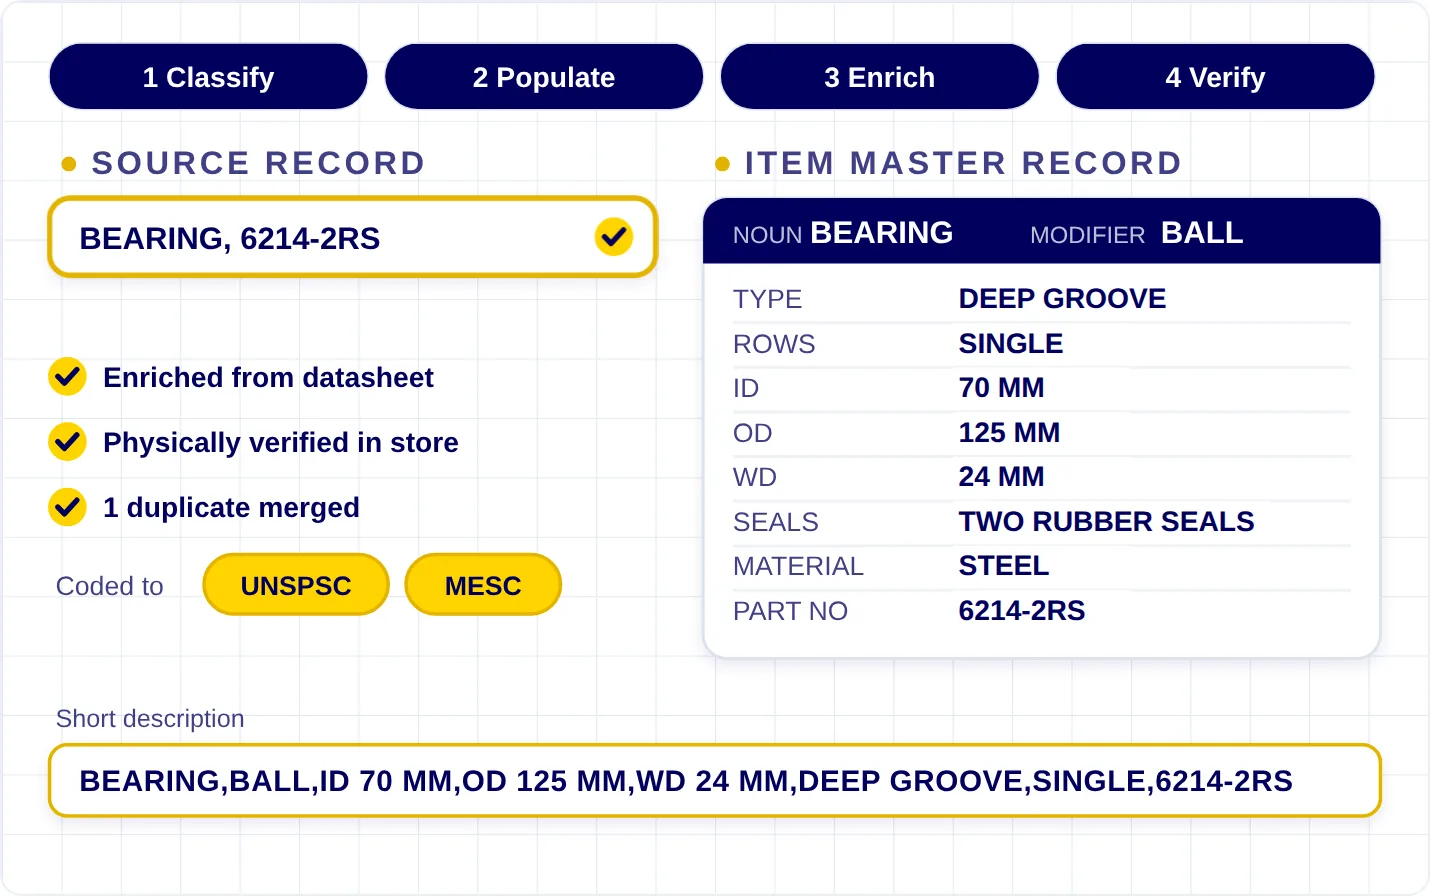Screen dimensions: 1430x896
Task: Click the Coded to label
Action: (110, 586)
